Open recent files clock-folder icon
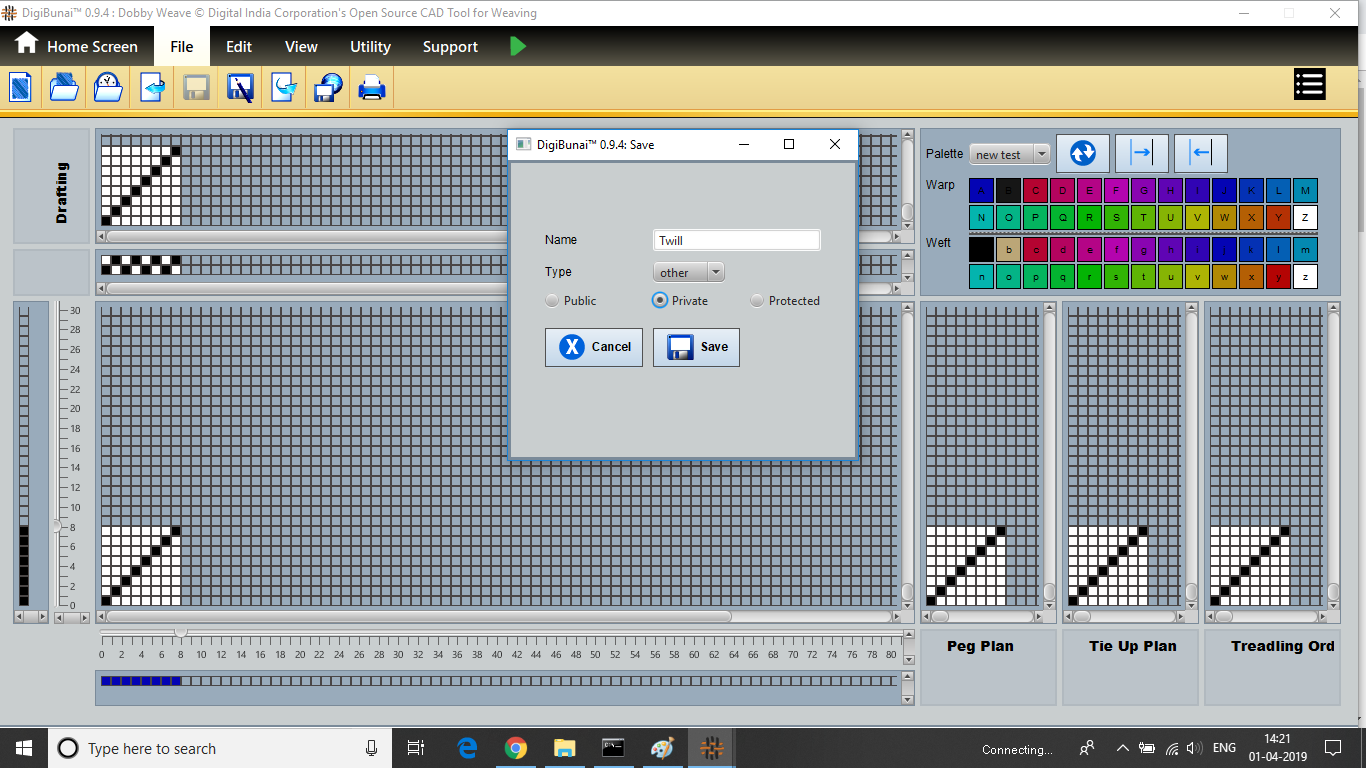 coord(108,88)
